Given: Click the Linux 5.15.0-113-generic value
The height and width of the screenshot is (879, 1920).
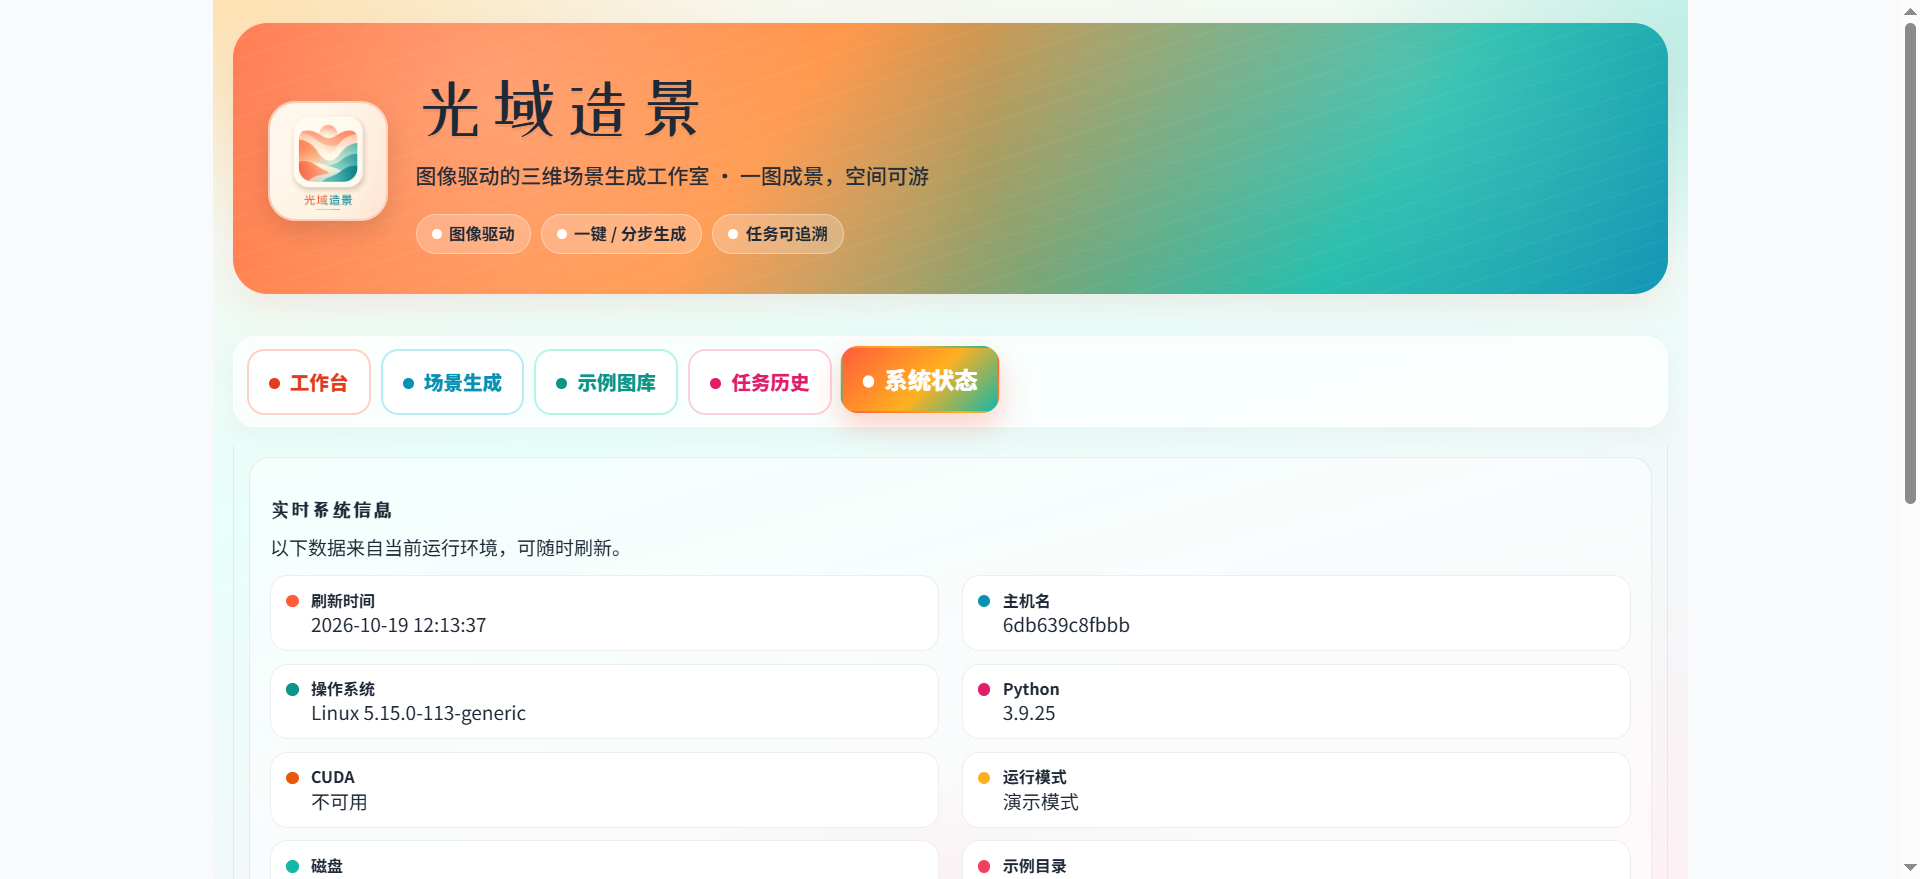Looking at the screenshot, I should pyautogui.click(x=418, y=713).
